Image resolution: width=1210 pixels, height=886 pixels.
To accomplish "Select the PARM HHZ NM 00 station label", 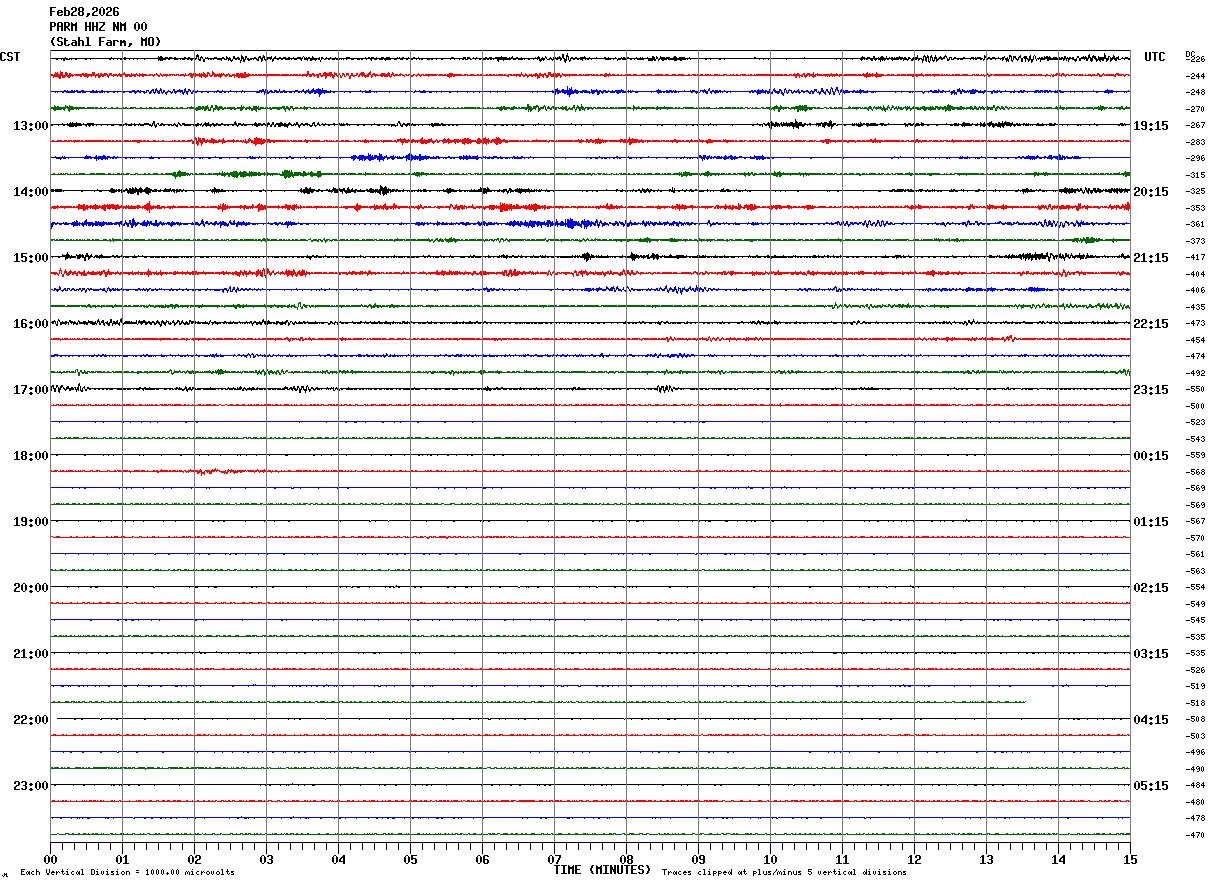I will 98,27.
